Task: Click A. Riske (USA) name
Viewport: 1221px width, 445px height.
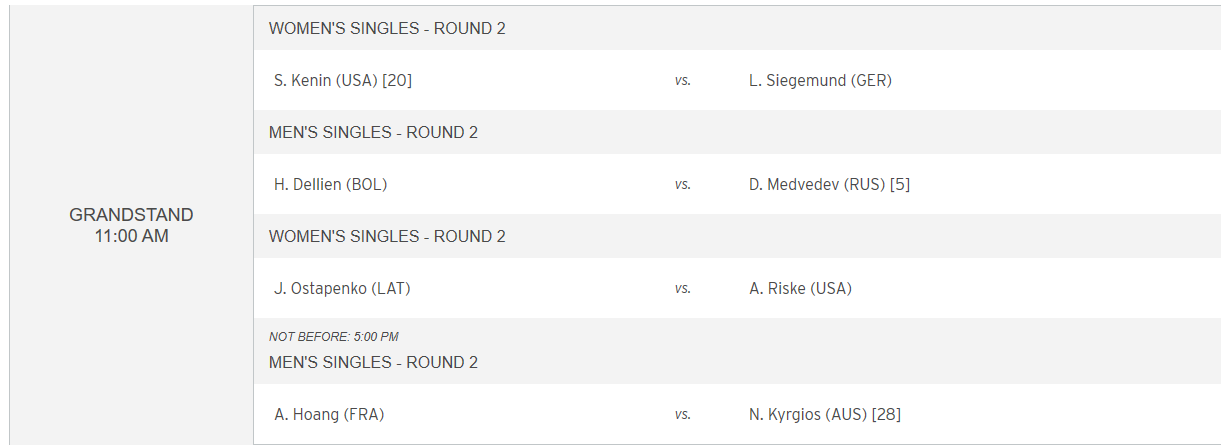Action: point(800,289)
